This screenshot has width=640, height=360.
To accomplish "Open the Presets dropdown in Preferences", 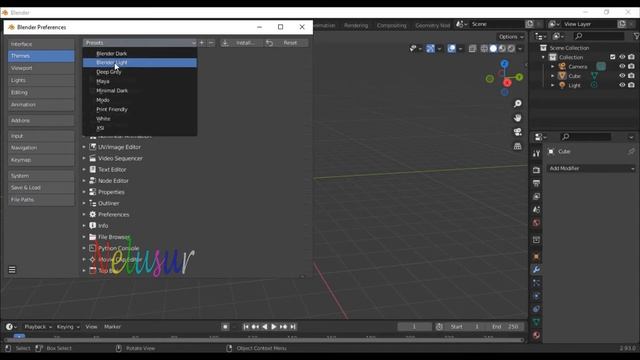I will pyautogui.click(x=140, y=42).
